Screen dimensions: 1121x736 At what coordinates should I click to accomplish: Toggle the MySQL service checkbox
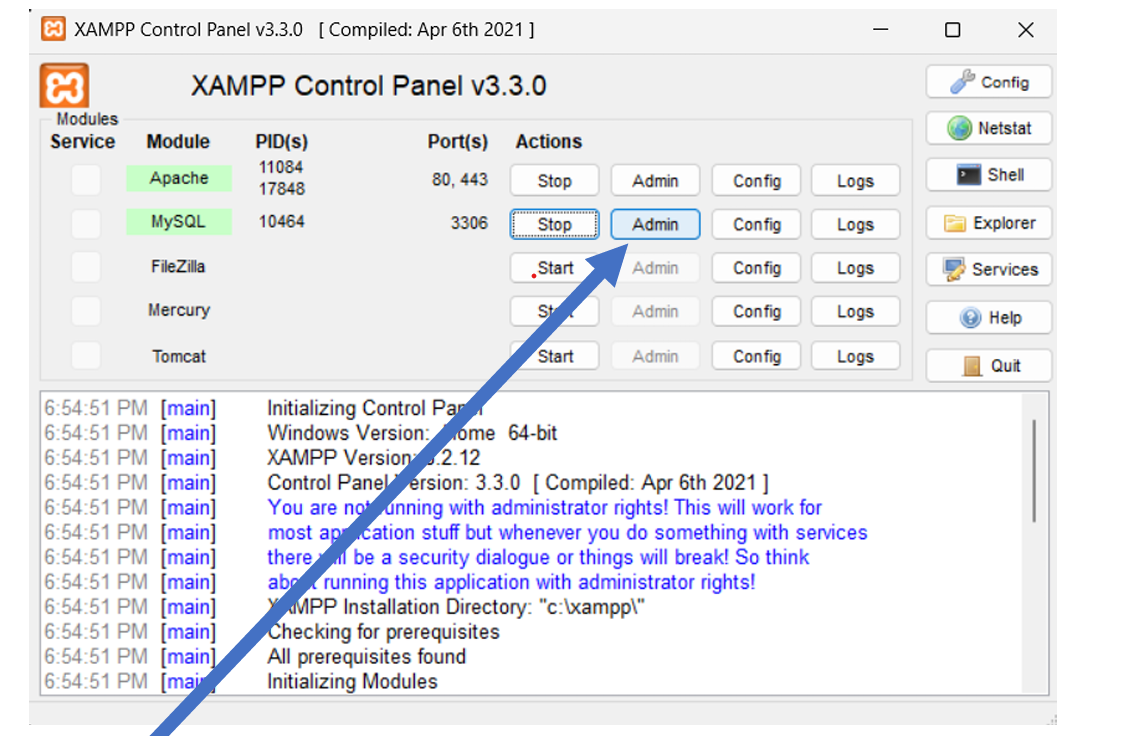tap(86, 223)
